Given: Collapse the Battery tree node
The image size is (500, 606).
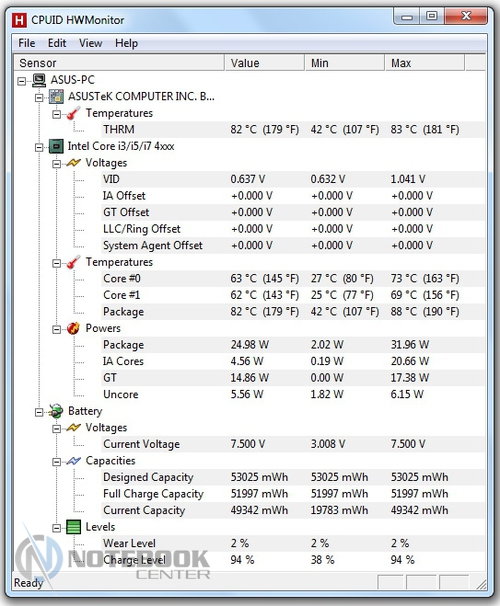Looking at the screenshot, I should point(39,412).
